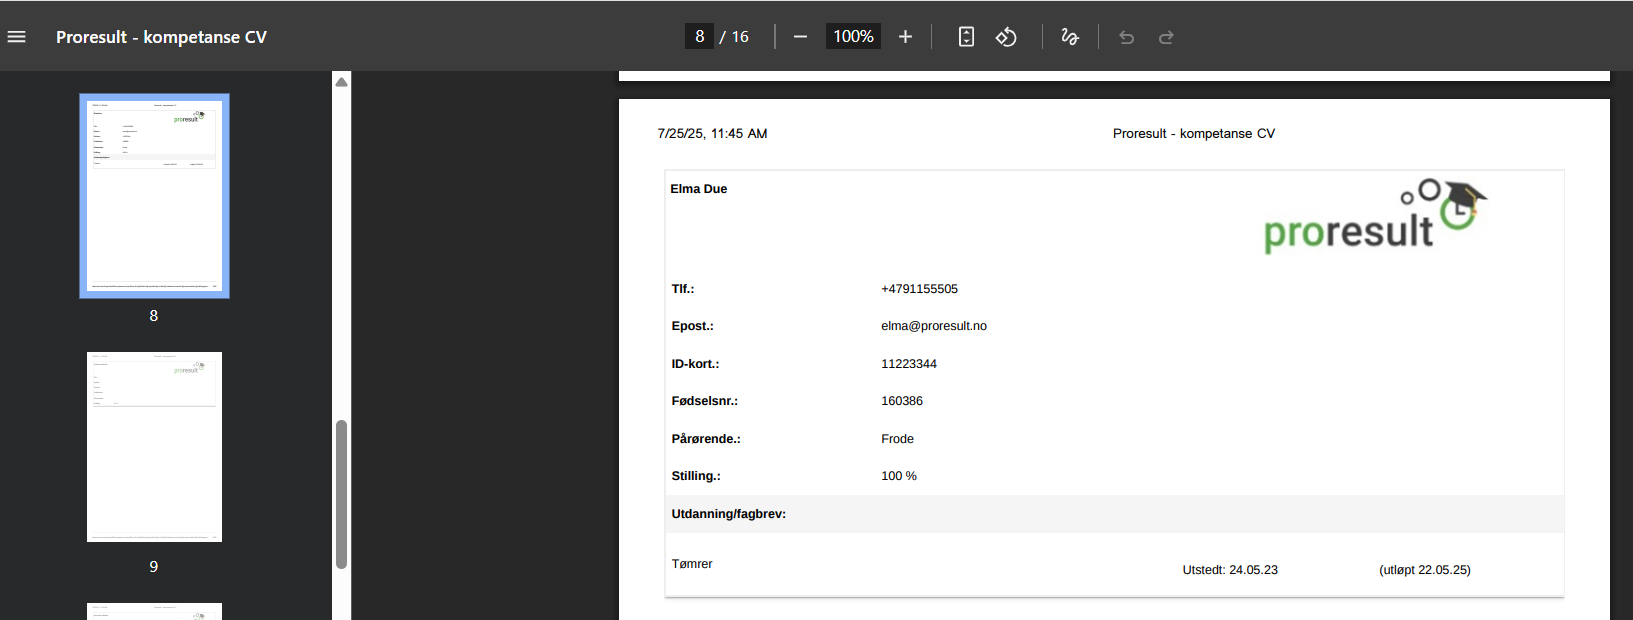This screenshot has height=620, width=1633.
Task: Click the proresult logo
Action: coord(1375,216)
